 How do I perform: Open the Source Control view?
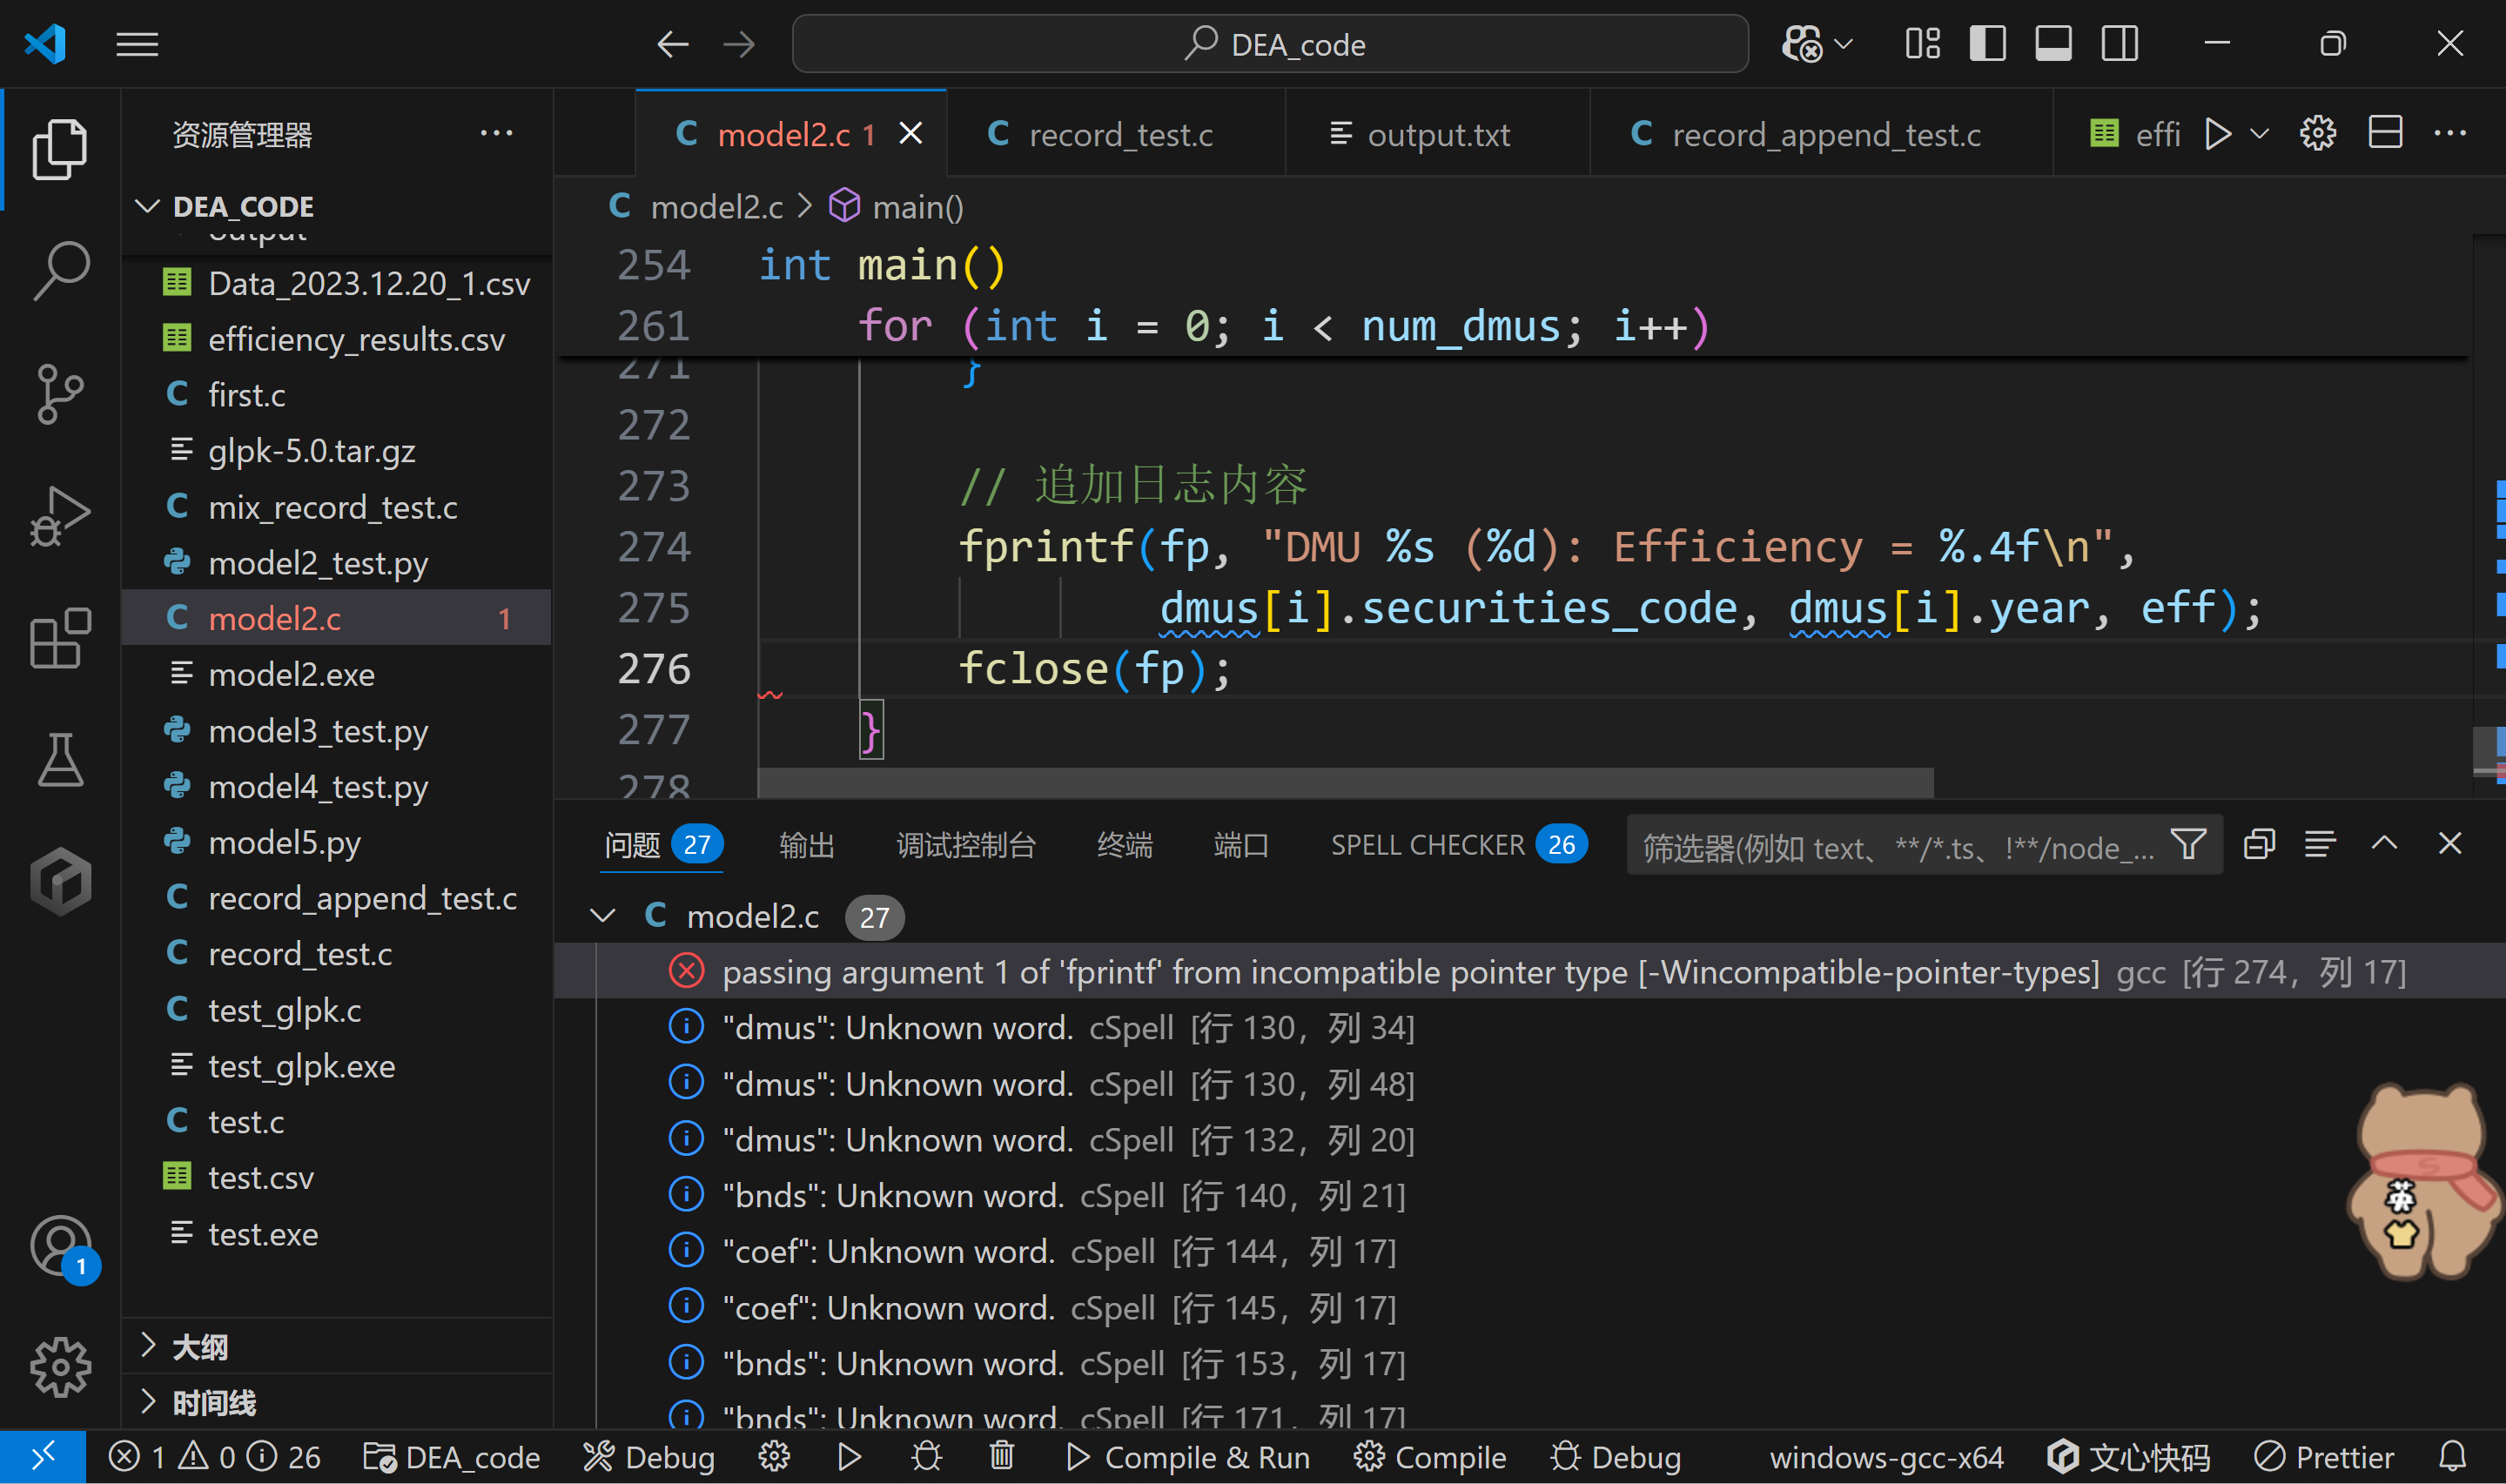tap(60, 394)
